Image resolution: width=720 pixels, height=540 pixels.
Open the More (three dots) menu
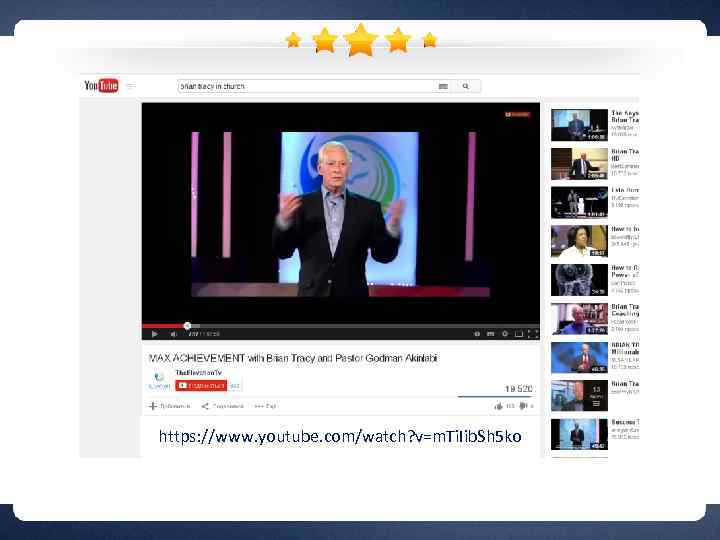[x=265, y=406]
